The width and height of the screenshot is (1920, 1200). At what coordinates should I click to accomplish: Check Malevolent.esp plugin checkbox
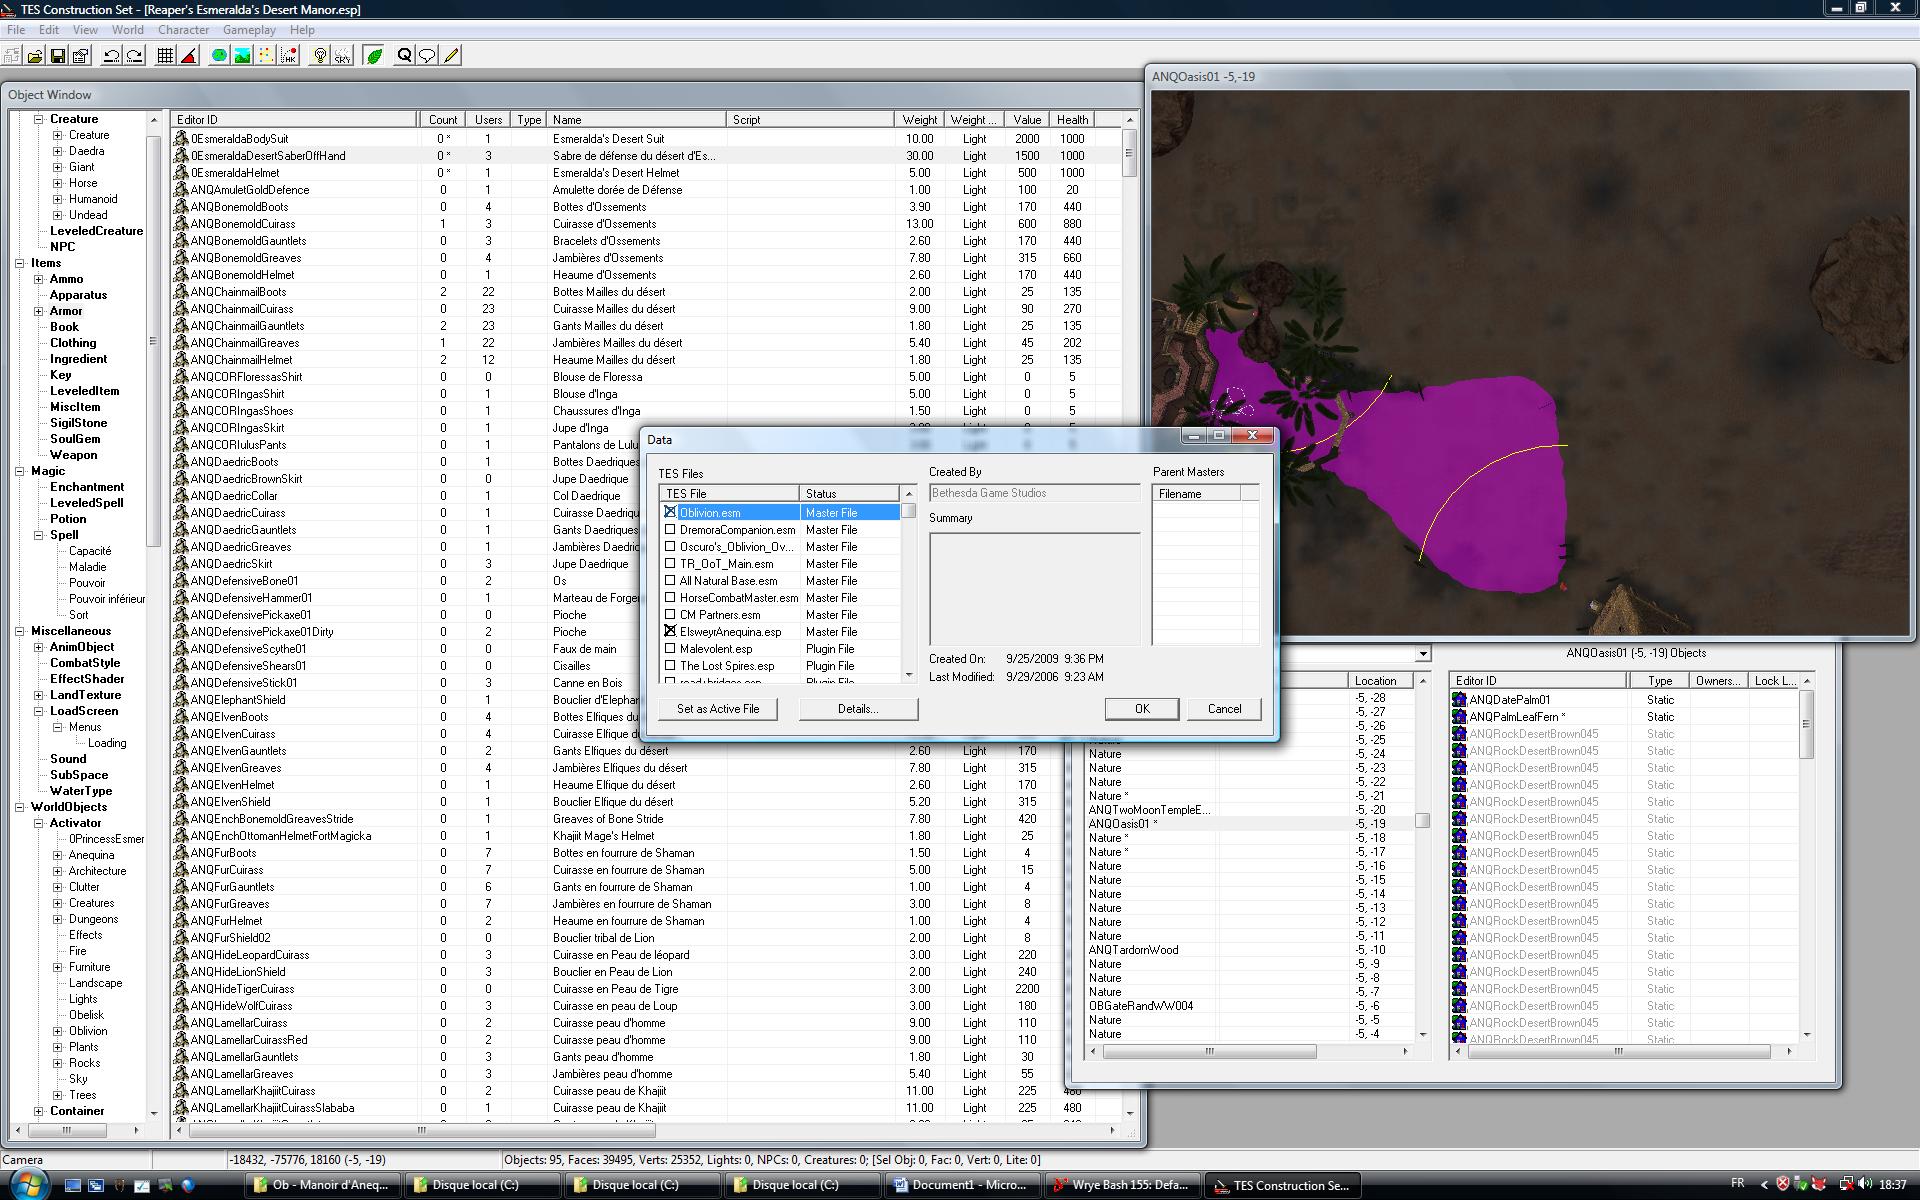pos(670,649)
